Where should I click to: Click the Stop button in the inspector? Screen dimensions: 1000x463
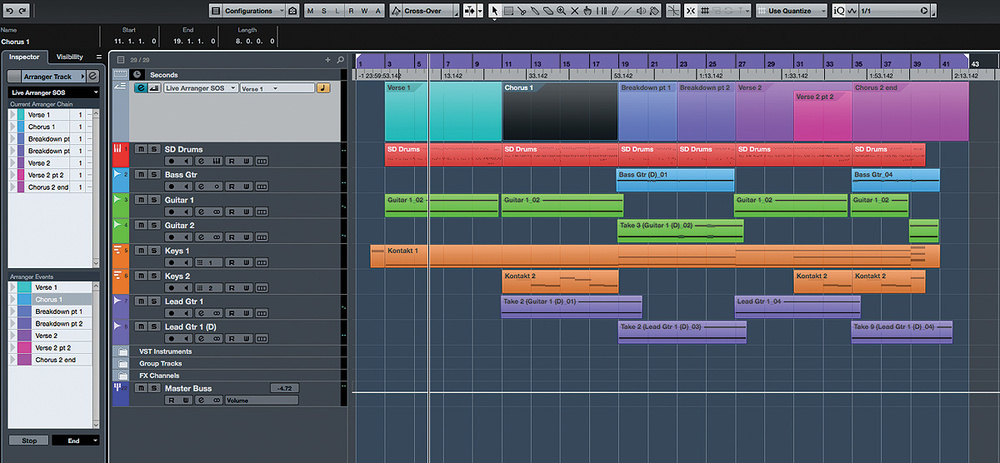tap(29, 441)
